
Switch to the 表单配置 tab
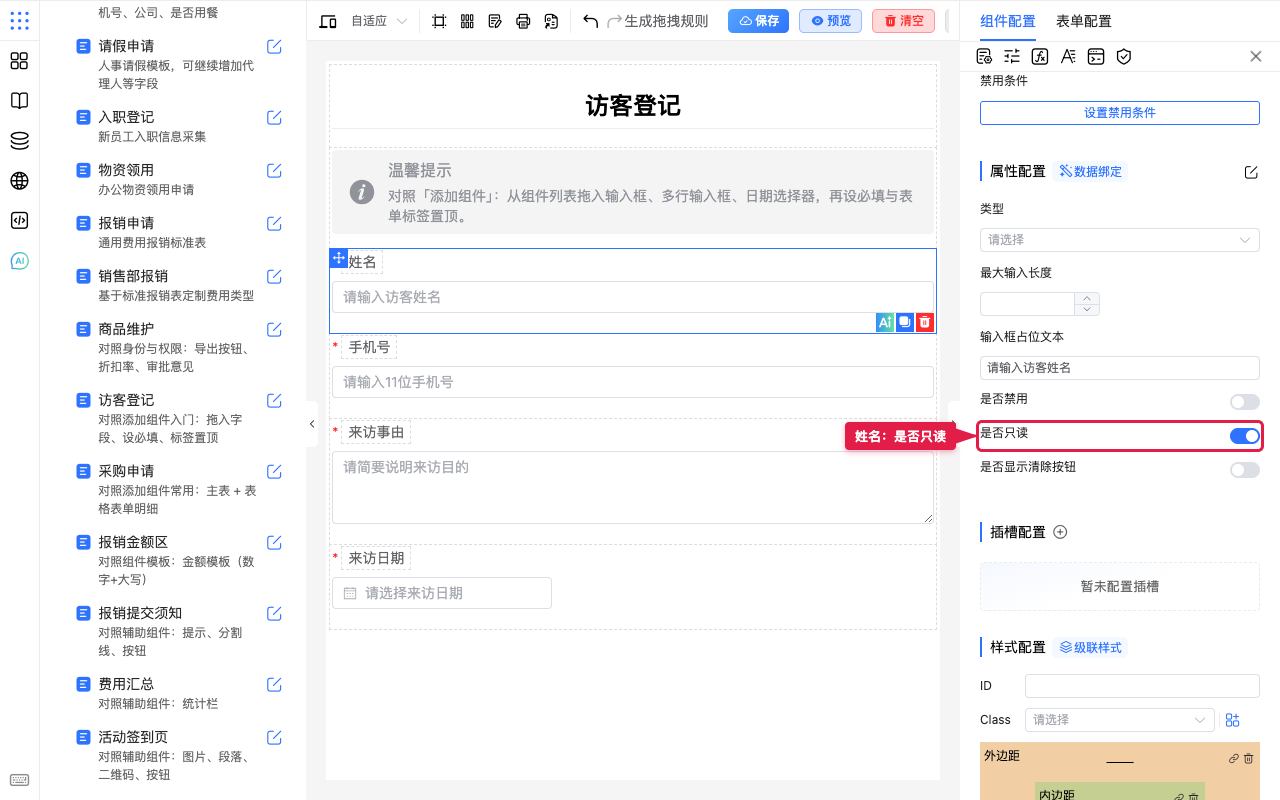click(x=1084, y=21)
